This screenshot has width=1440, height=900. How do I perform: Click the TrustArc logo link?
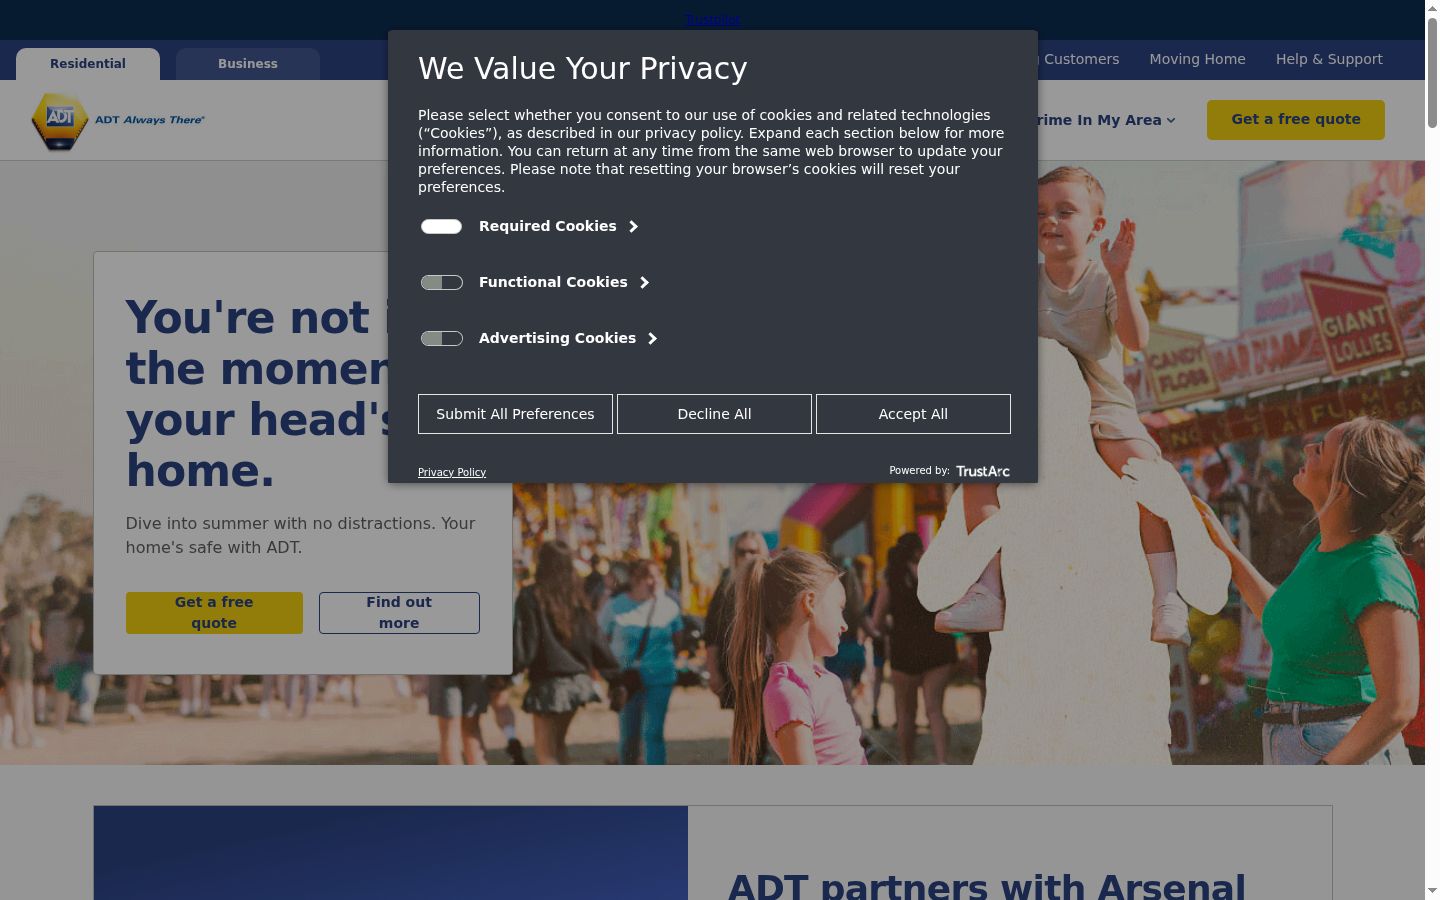(983, 471)
